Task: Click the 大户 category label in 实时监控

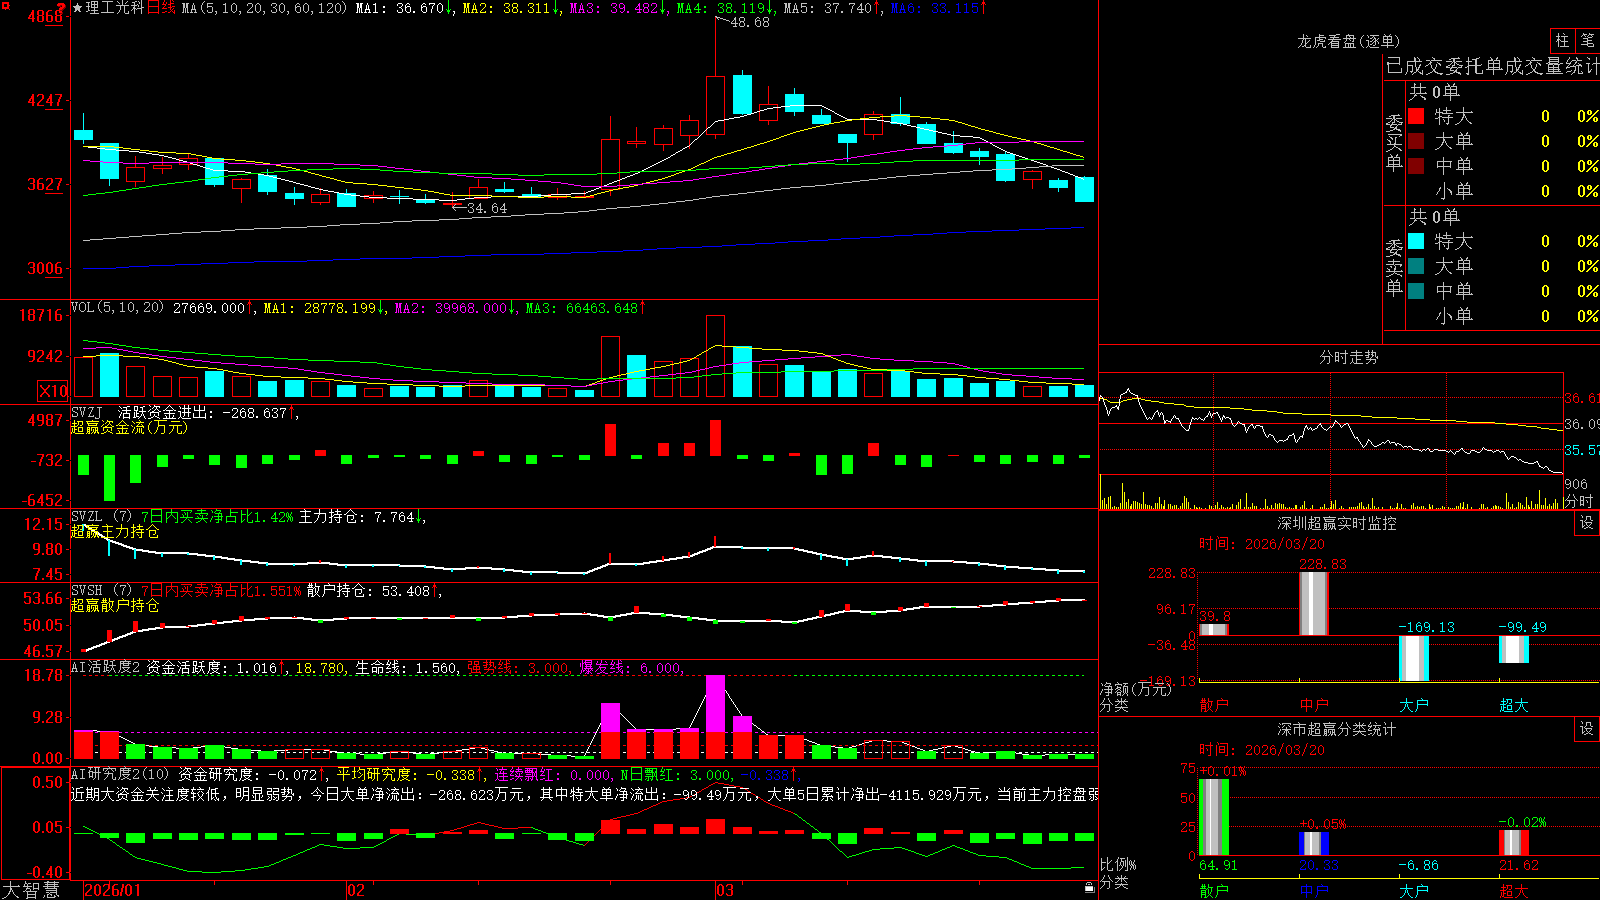Action: (1414, 705)
